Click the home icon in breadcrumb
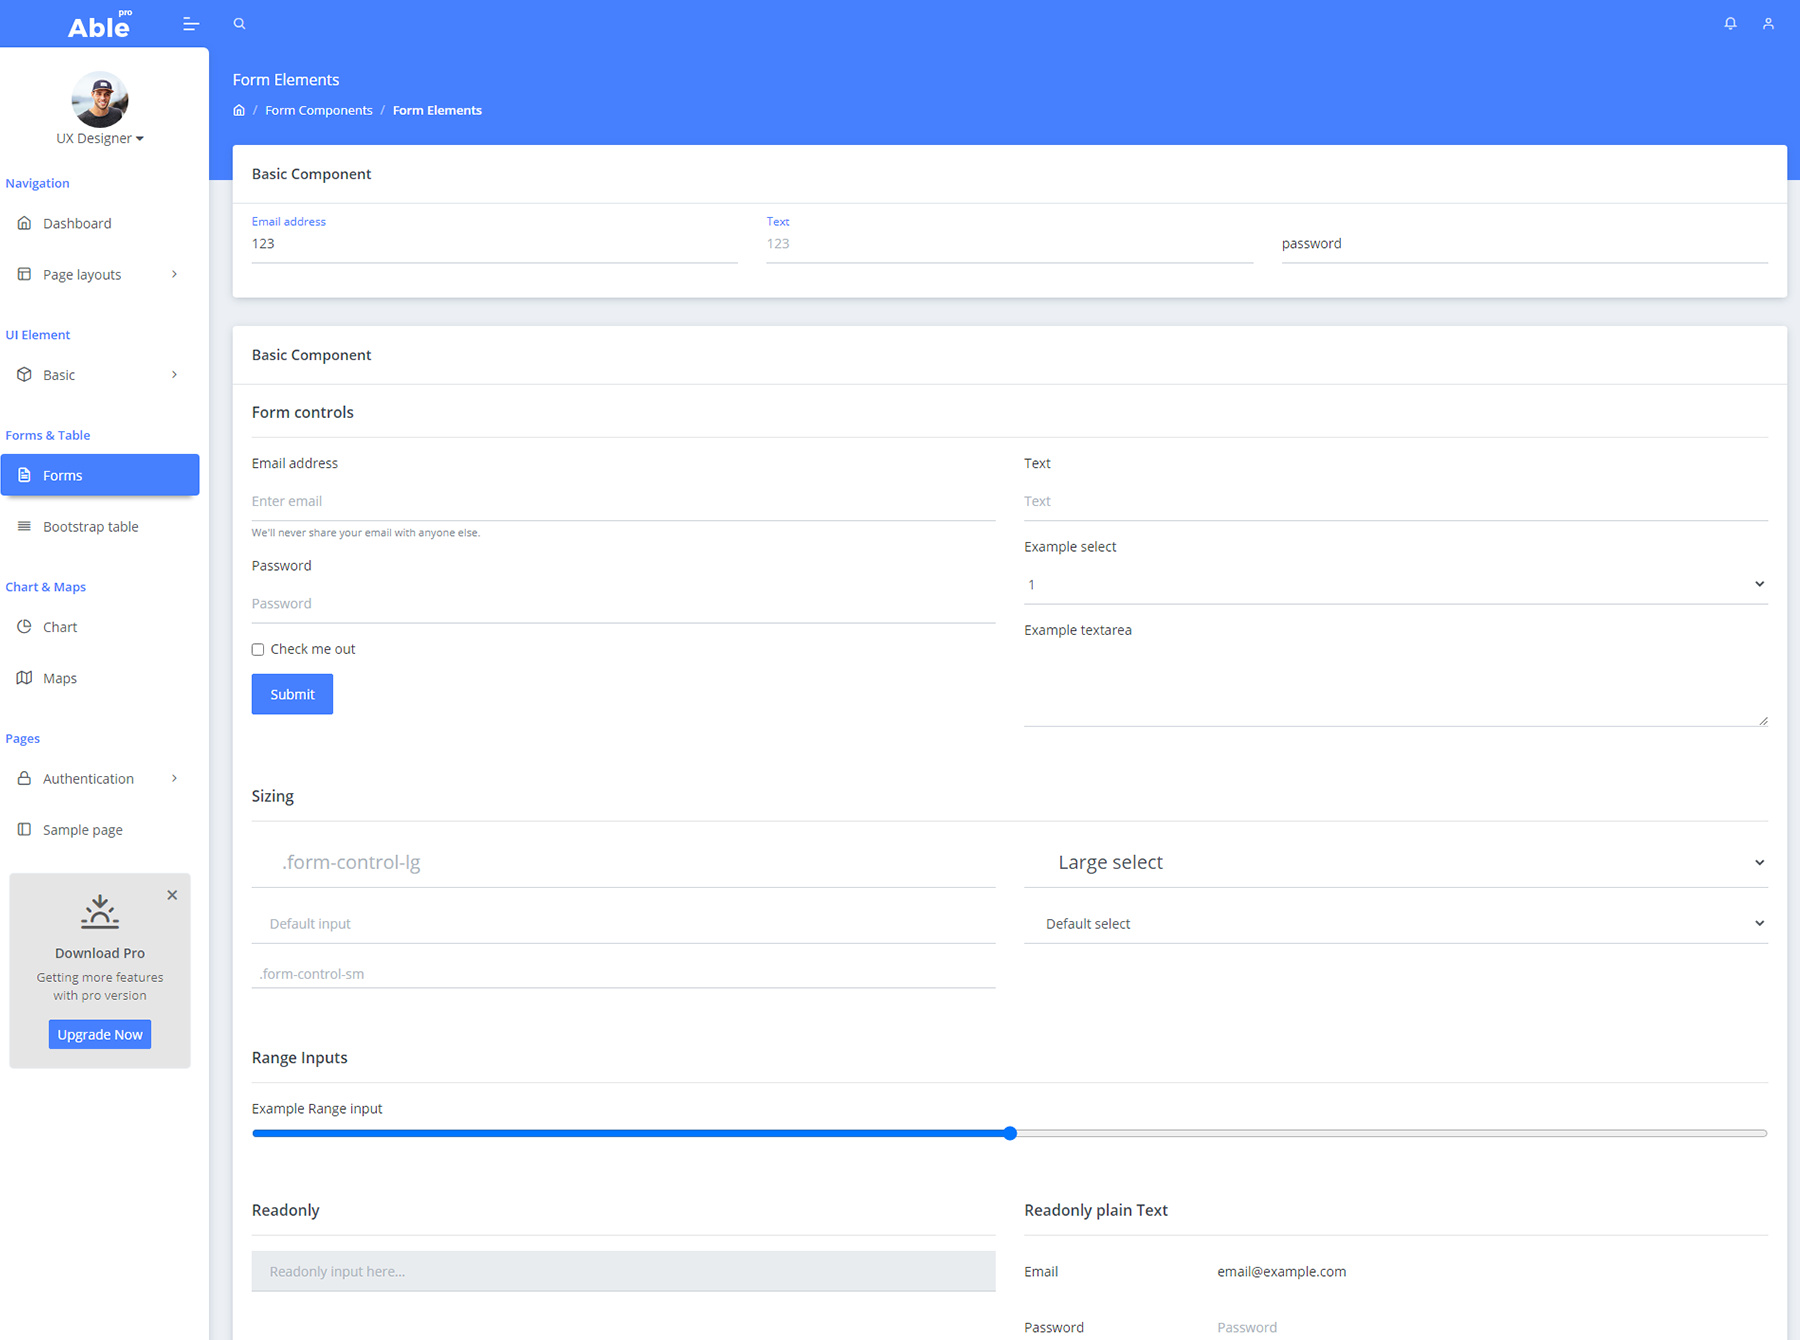The height and width of the screenshot is (1340, 1800). click(239, 110)
